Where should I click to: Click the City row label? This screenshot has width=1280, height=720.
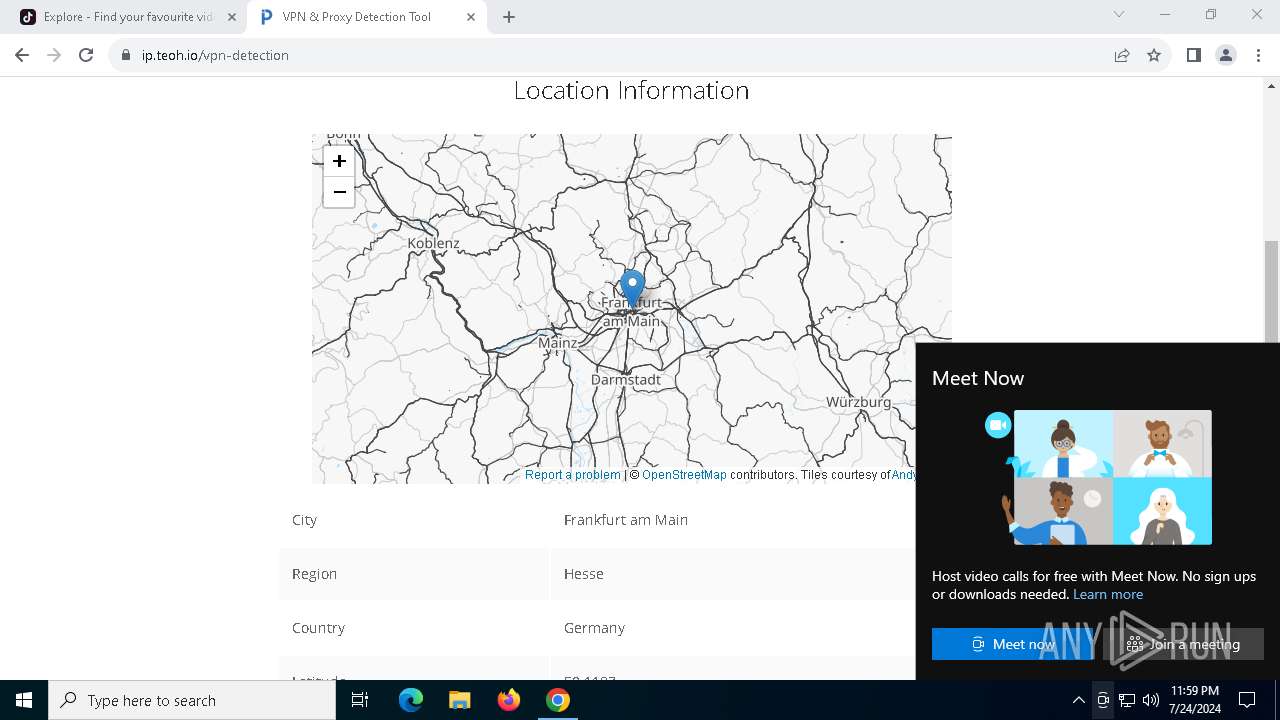click(x=304, y=520)
